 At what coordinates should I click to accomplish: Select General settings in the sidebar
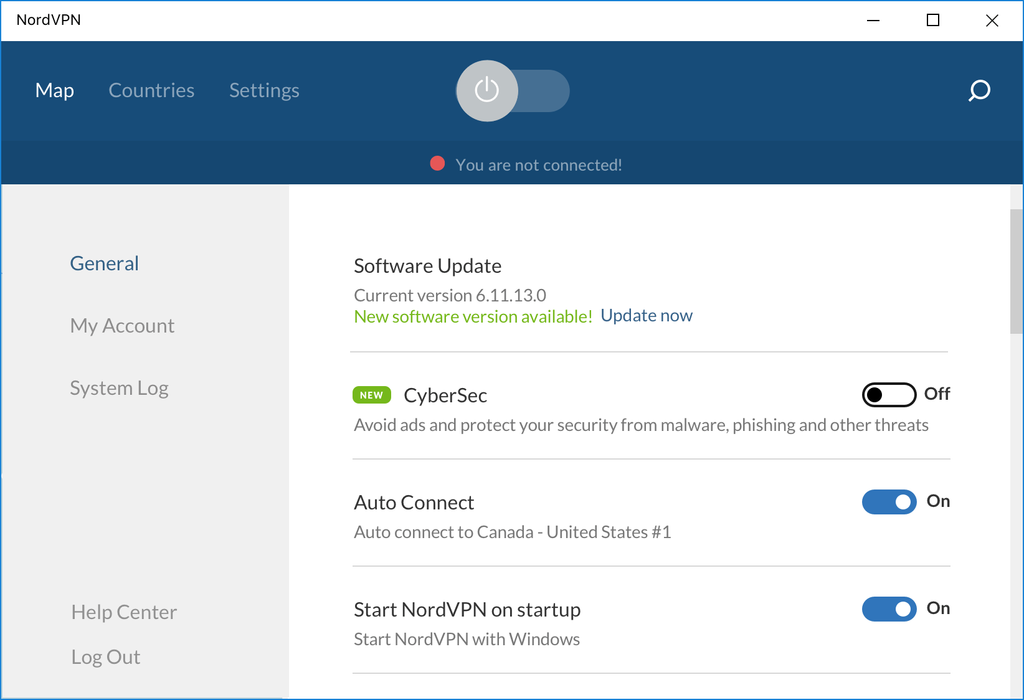click(x=104, y=263)
